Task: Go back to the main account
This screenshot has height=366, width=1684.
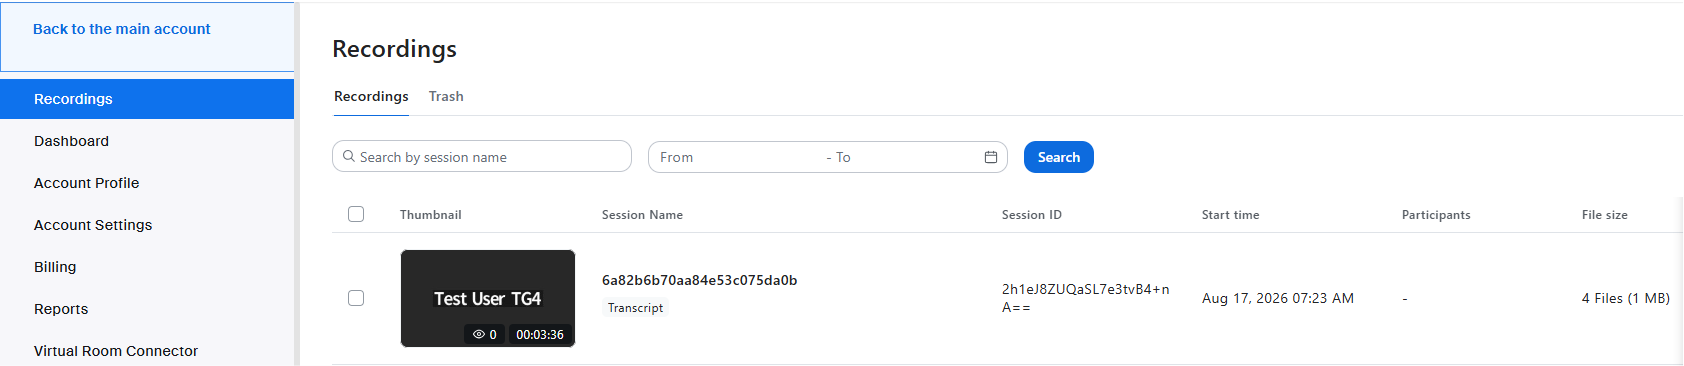Action: pos(122,29)
